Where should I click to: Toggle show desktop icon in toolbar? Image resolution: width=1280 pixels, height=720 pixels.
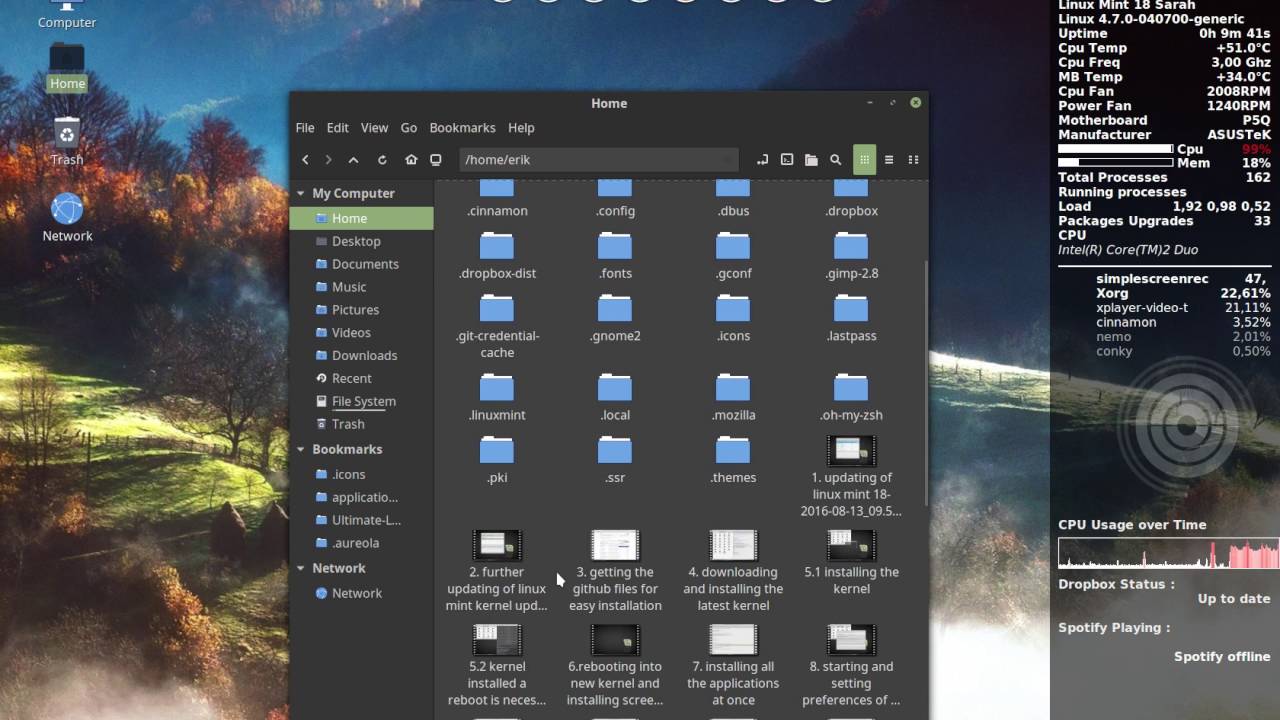tap(435, 159)
